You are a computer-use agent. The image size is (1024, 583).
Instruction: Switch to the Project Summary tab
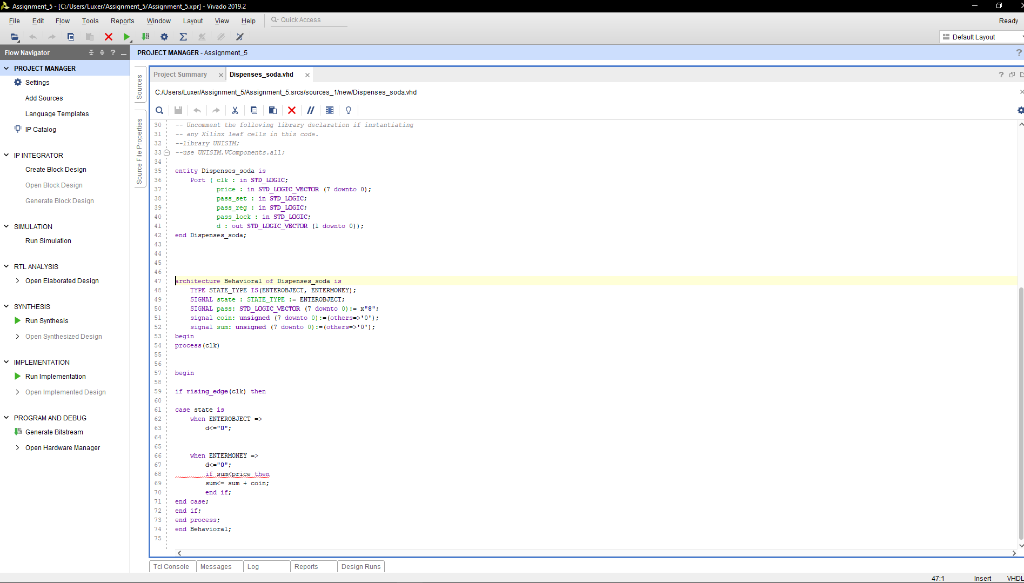coord(180,75)
